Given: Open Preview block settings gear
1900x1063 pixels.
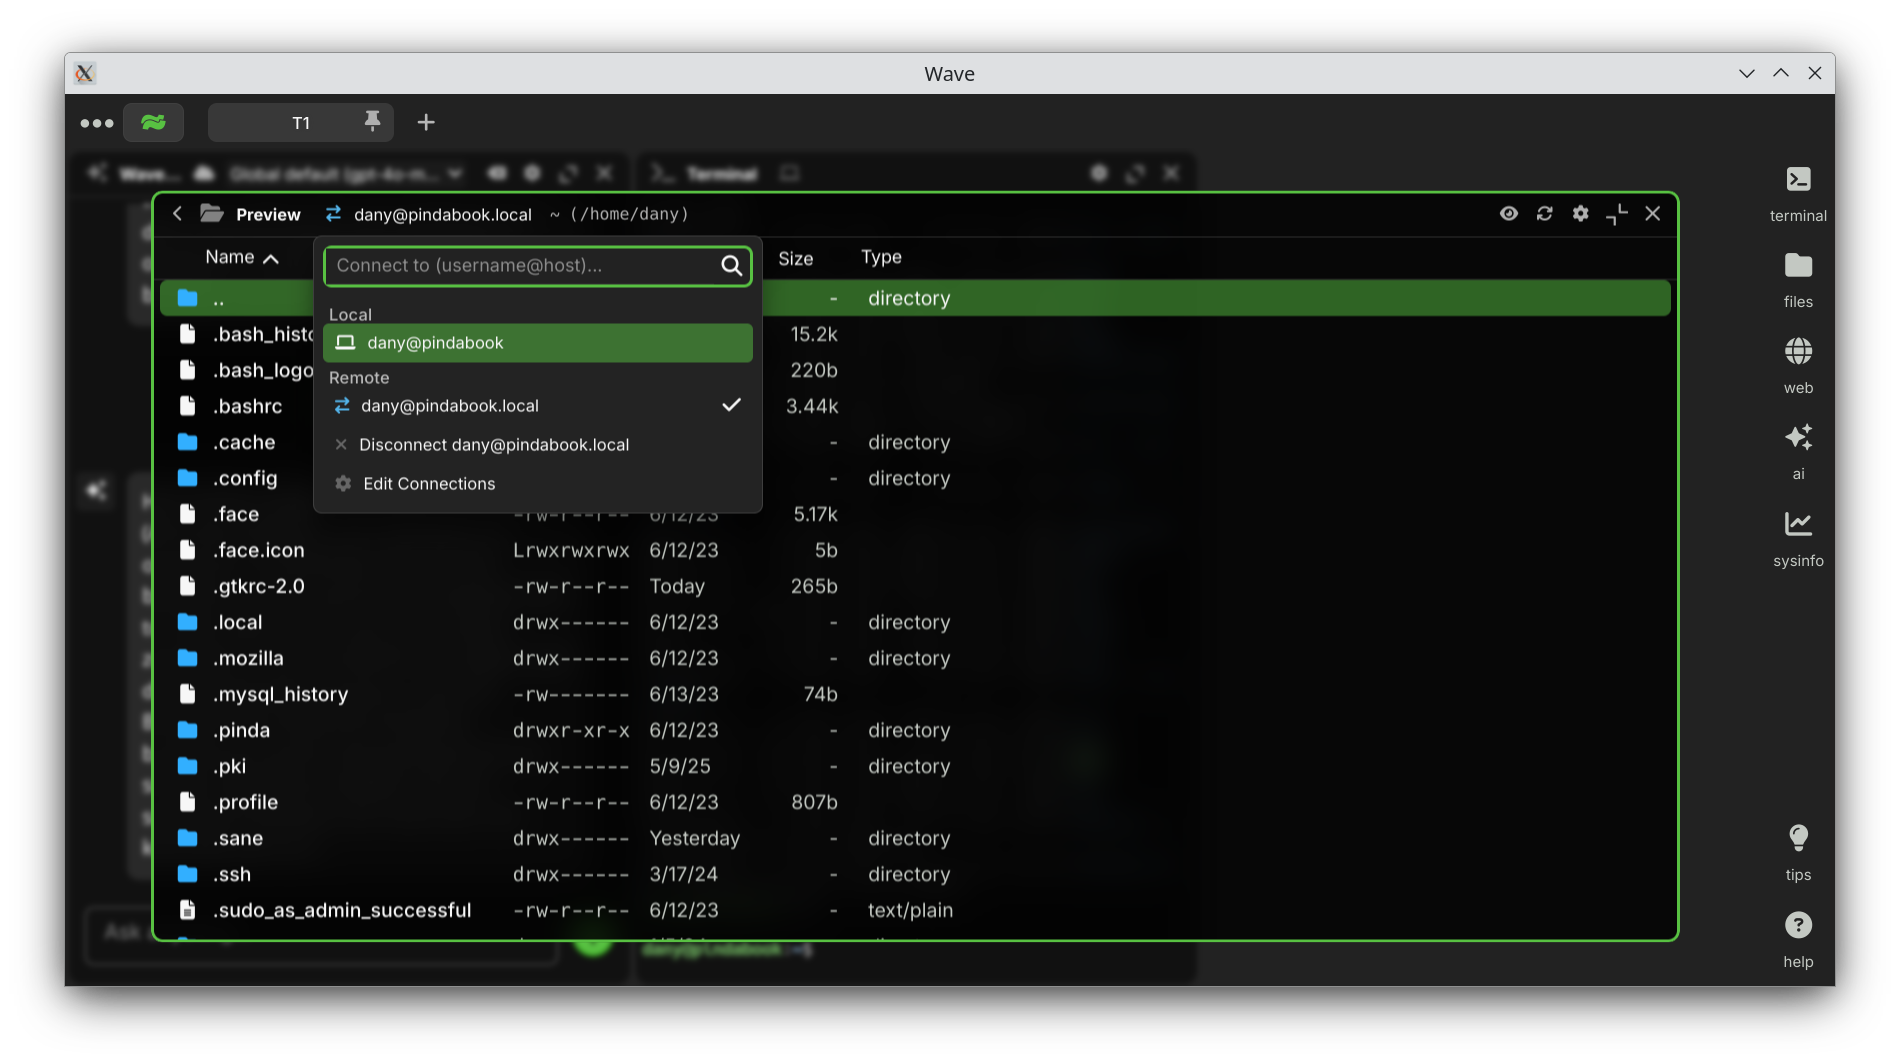Looking at the screenshot, I should point(1580,213).
